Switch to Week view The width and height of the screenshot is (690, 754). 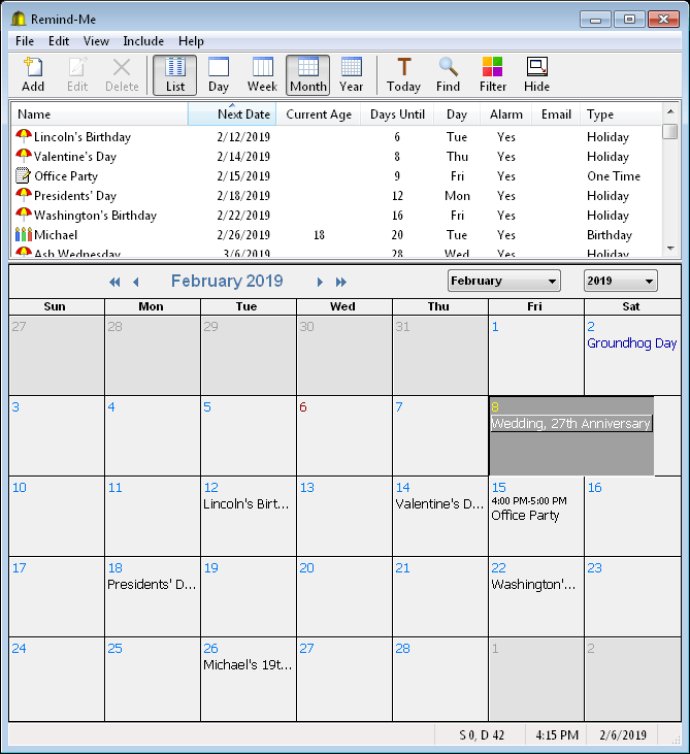coord(263,75)
